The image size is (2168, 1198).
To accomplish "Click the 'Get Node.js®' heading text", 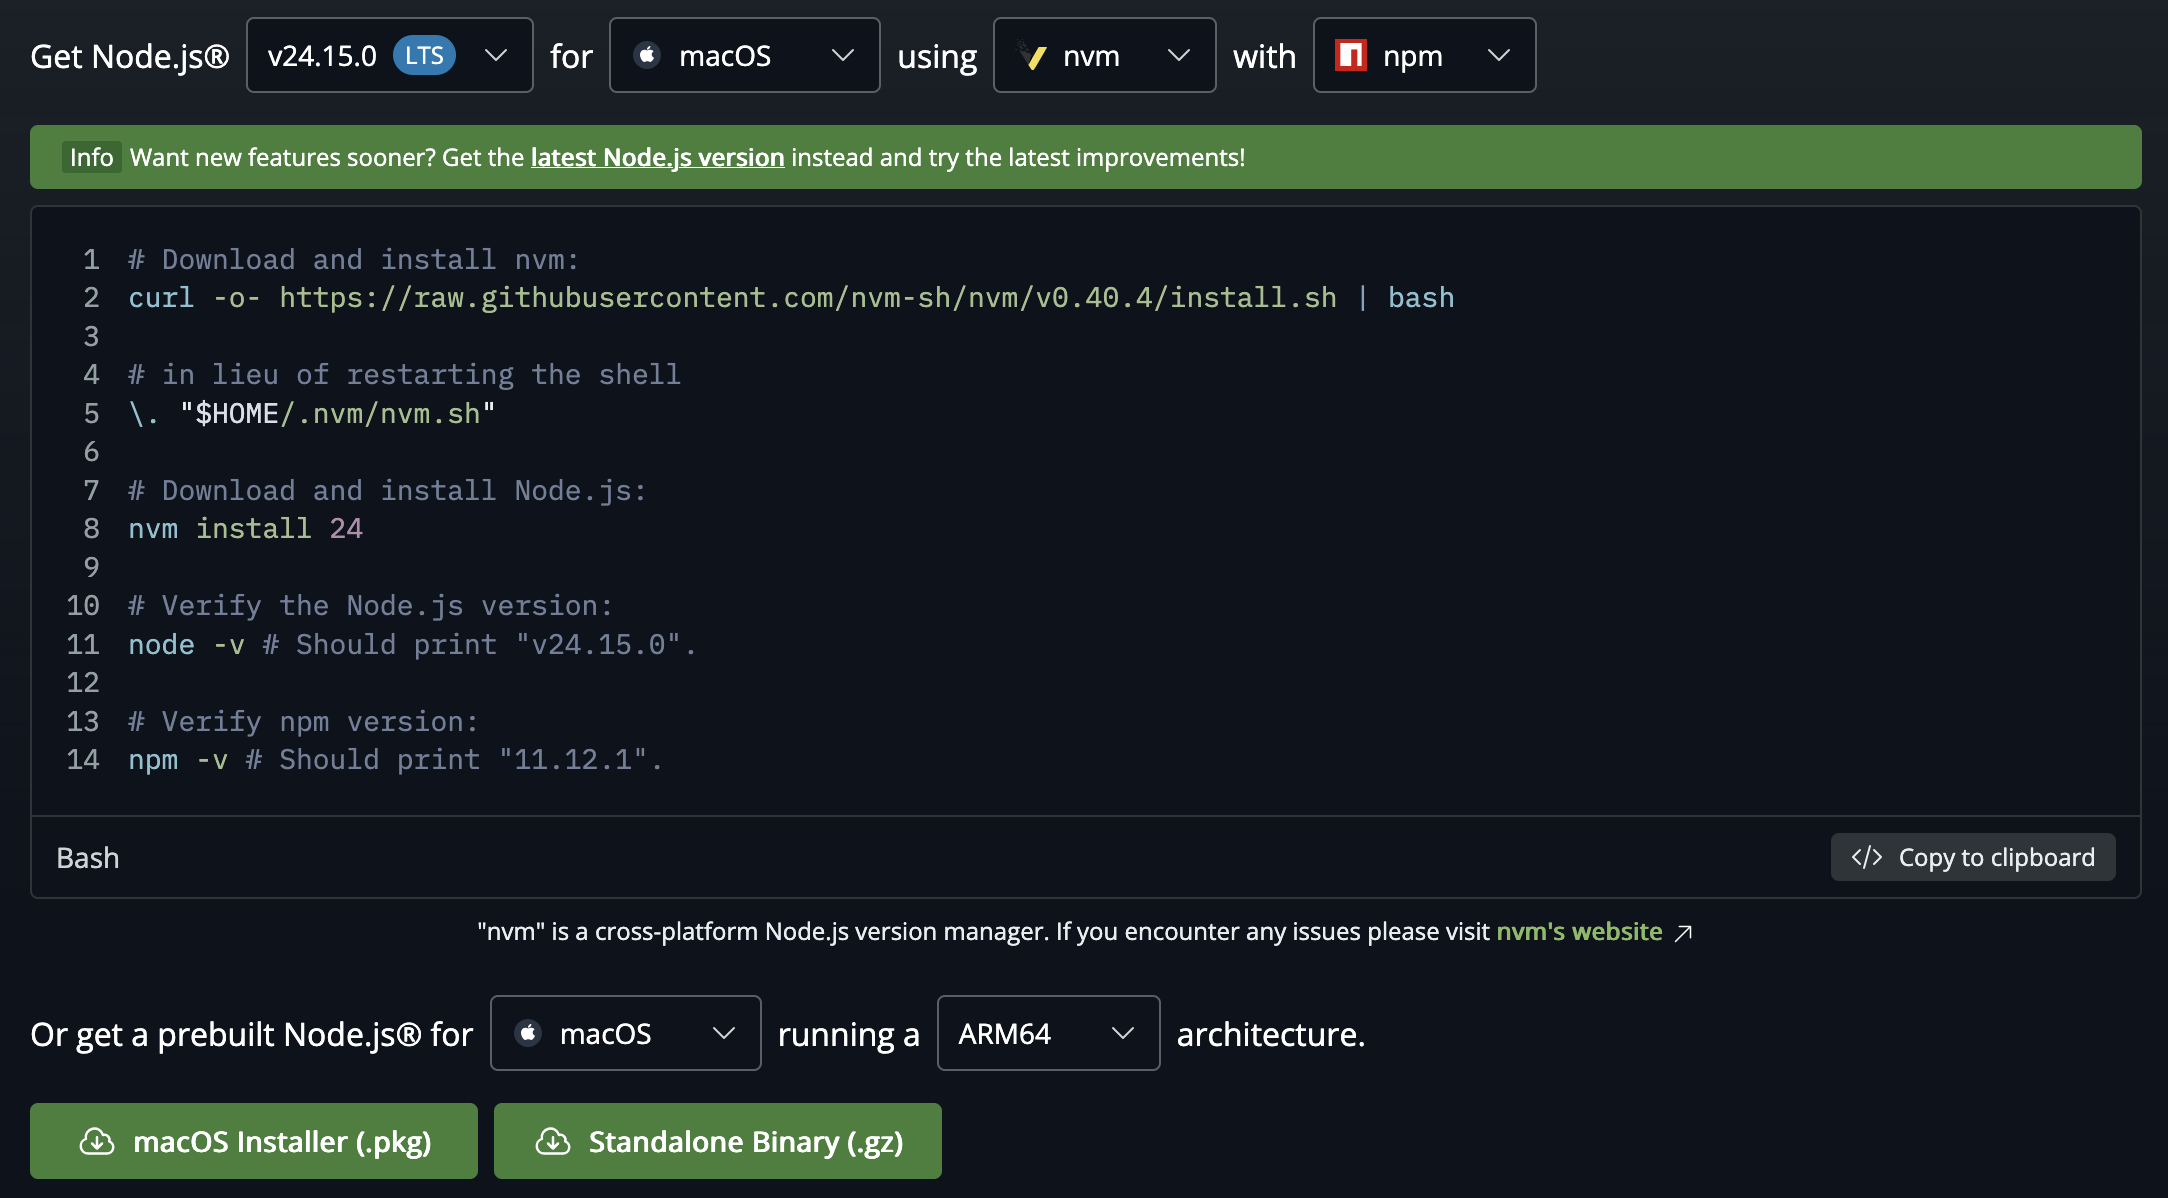I will pyautogui.click(x=130, y=56).
